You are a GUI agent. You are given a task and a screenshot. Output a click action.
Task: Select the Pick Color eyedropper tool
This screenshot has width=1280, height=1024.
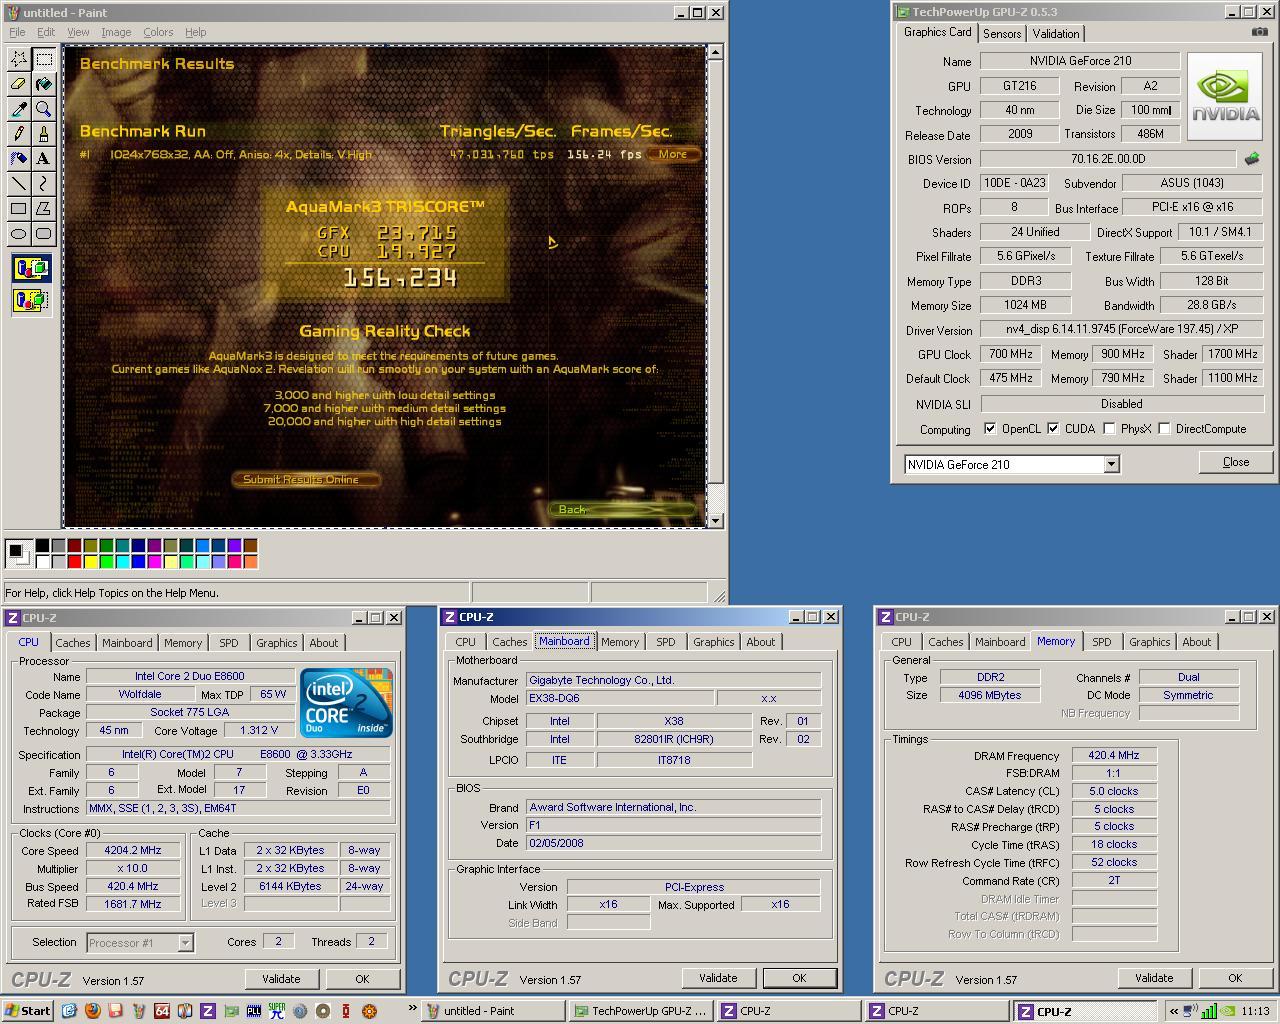[18, 109]
